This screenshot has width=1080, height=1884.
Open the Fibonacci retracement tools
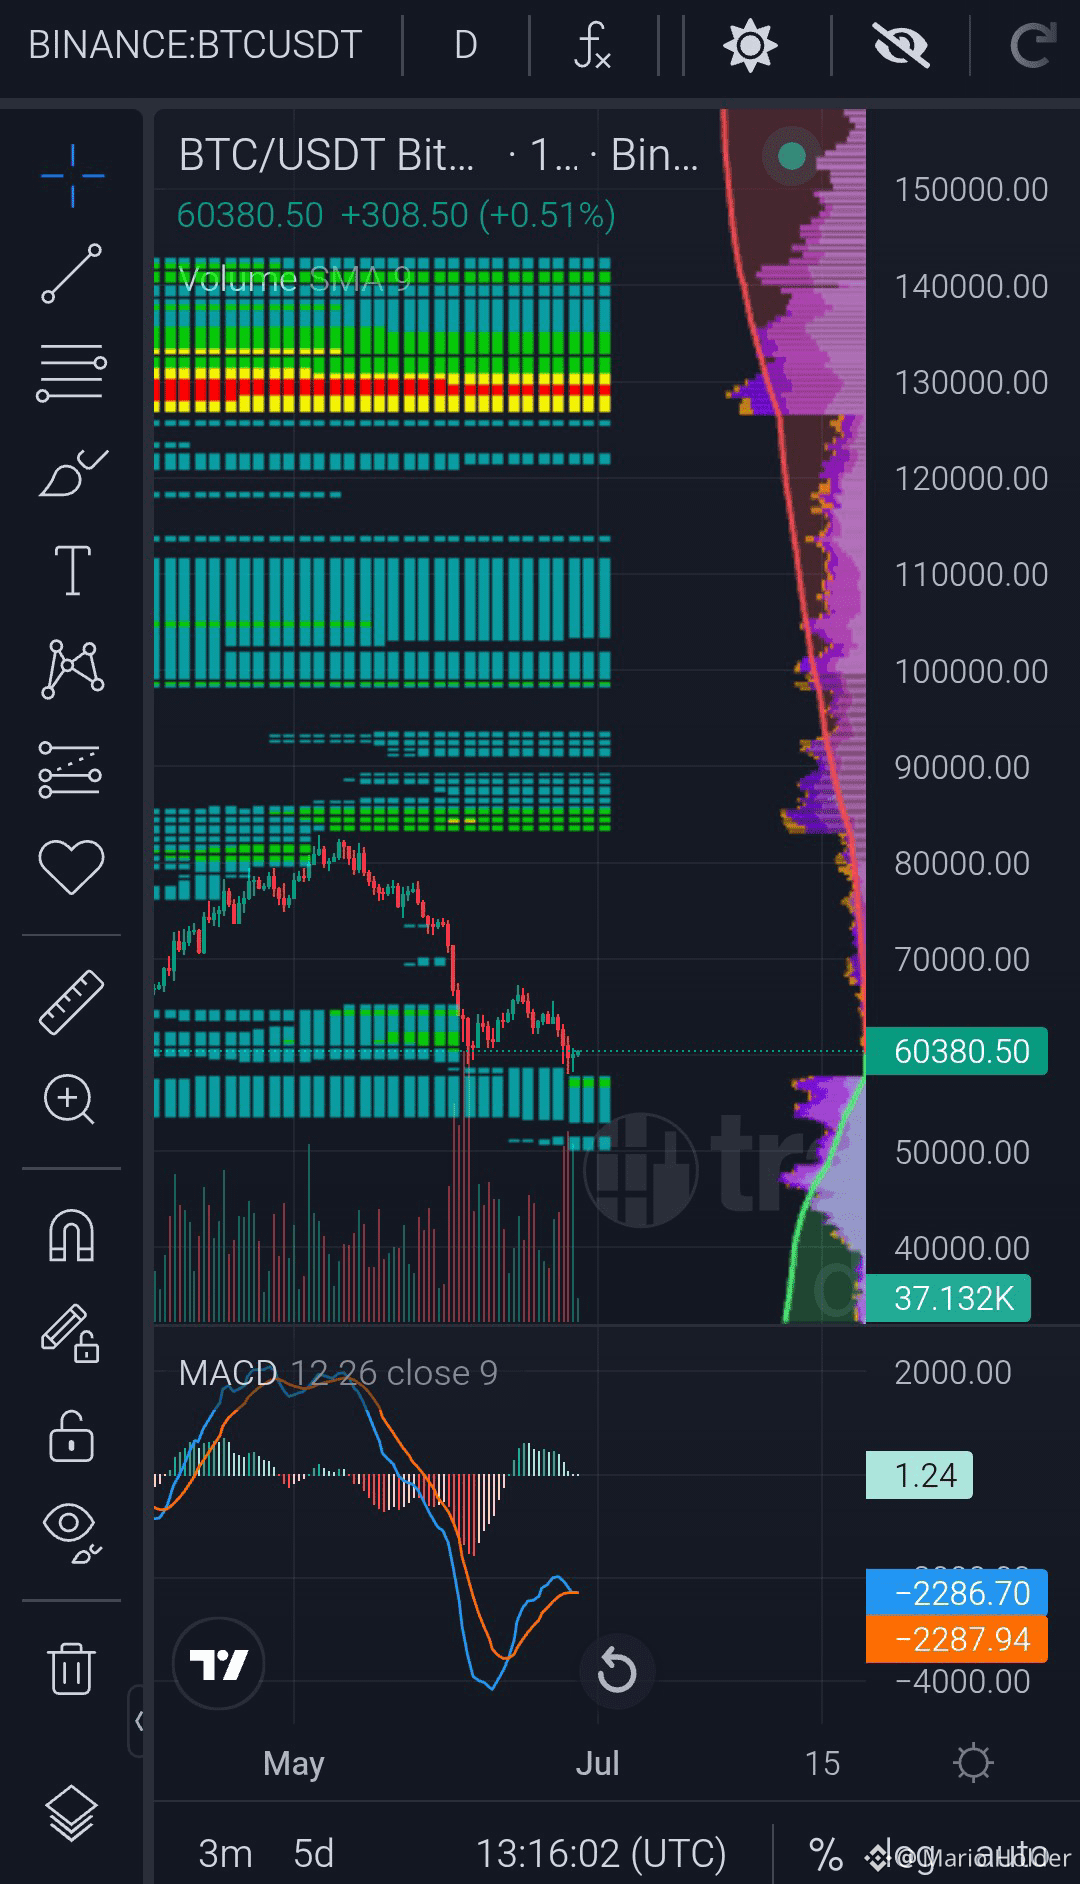click(72, 372)
